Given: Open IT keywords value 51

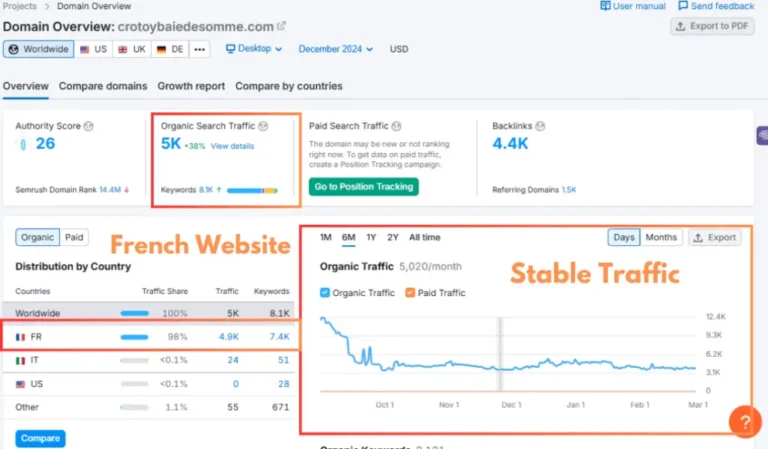Looking at the screenshot, I should pyautogui.click(x=284, y=360).
